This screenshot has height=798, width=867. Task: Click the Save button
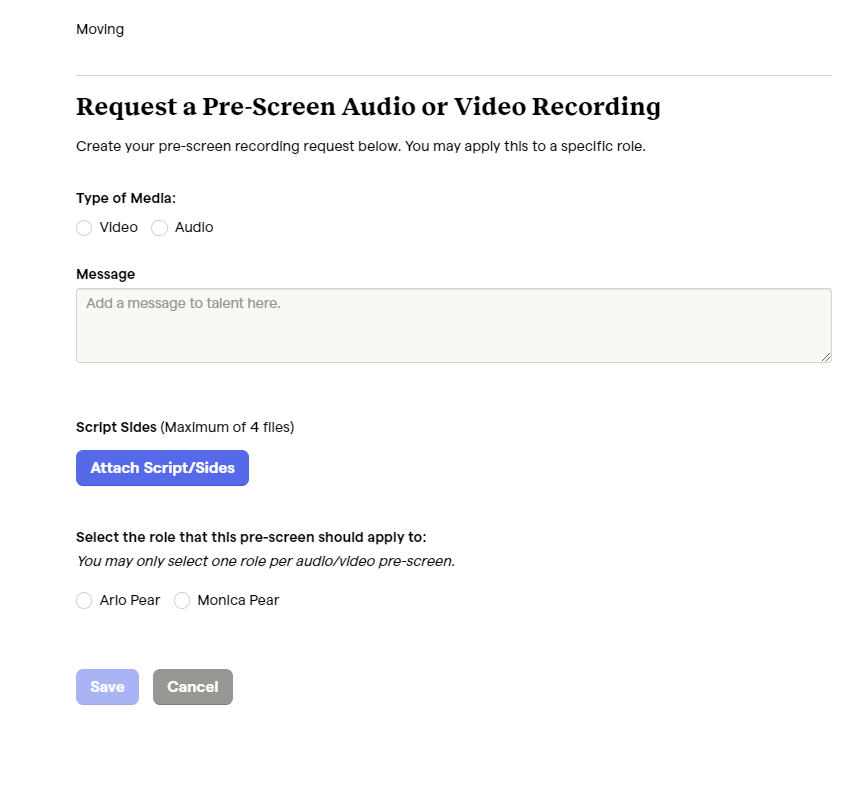pos(107,686)
